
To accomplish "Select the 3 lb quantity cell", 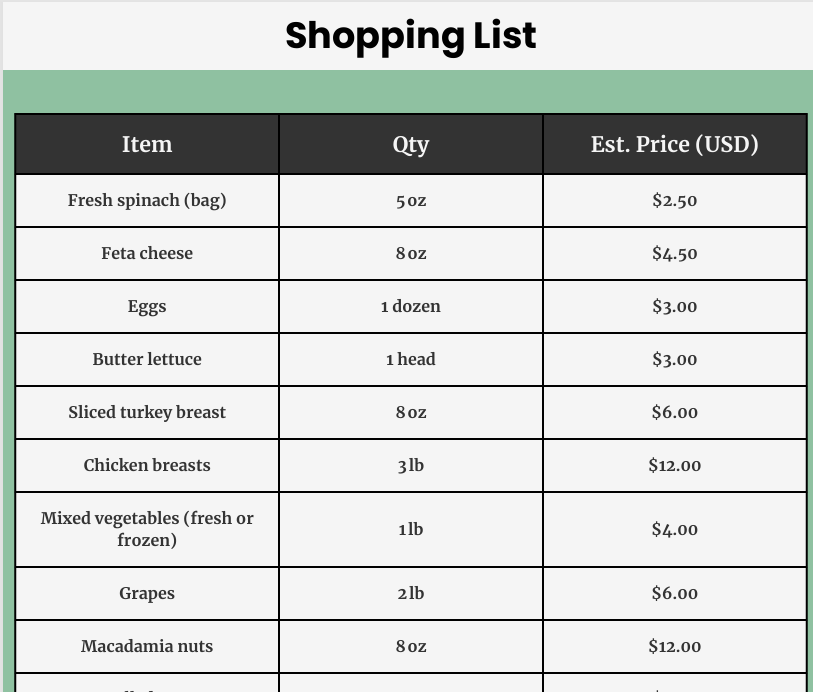I will [x=410, y=465].
